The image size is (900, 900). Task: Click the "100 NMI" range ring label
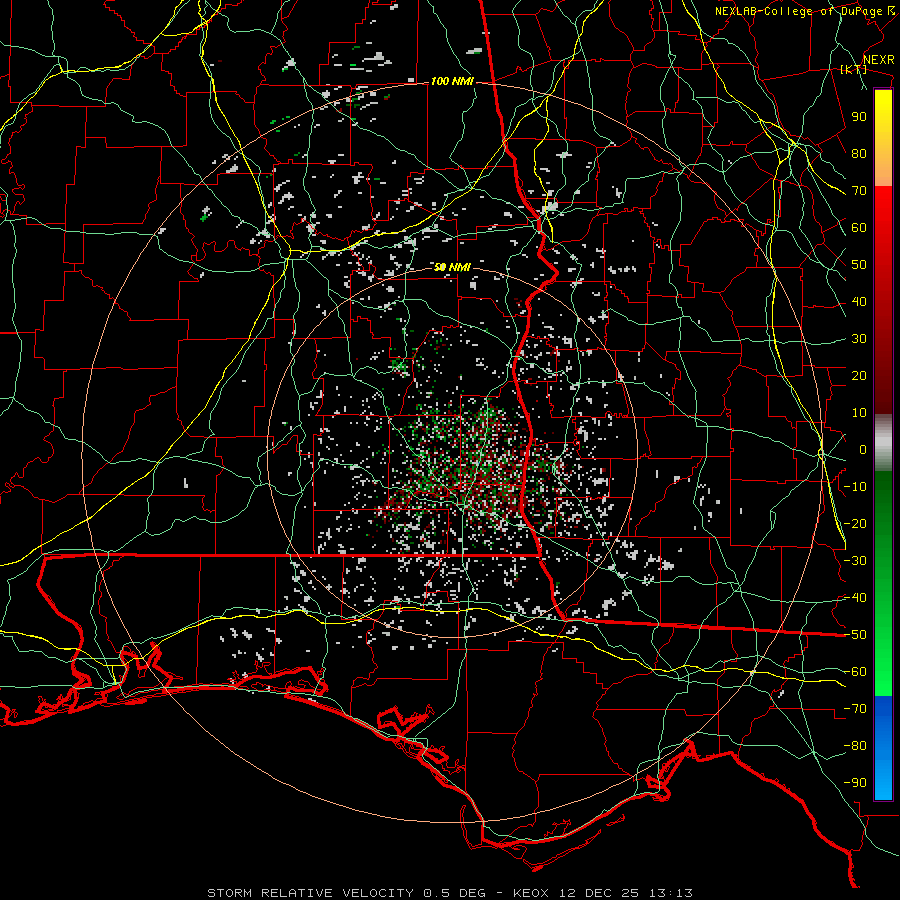pyautogui.click(x=452, y=82)
